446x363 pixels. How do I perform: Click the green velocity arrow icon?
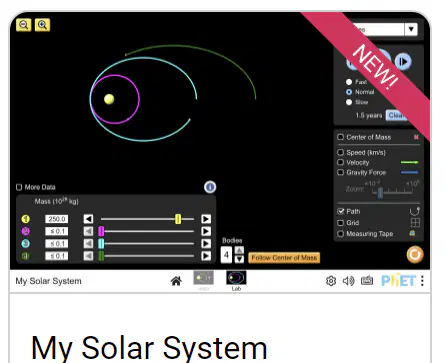click(409, 162)
